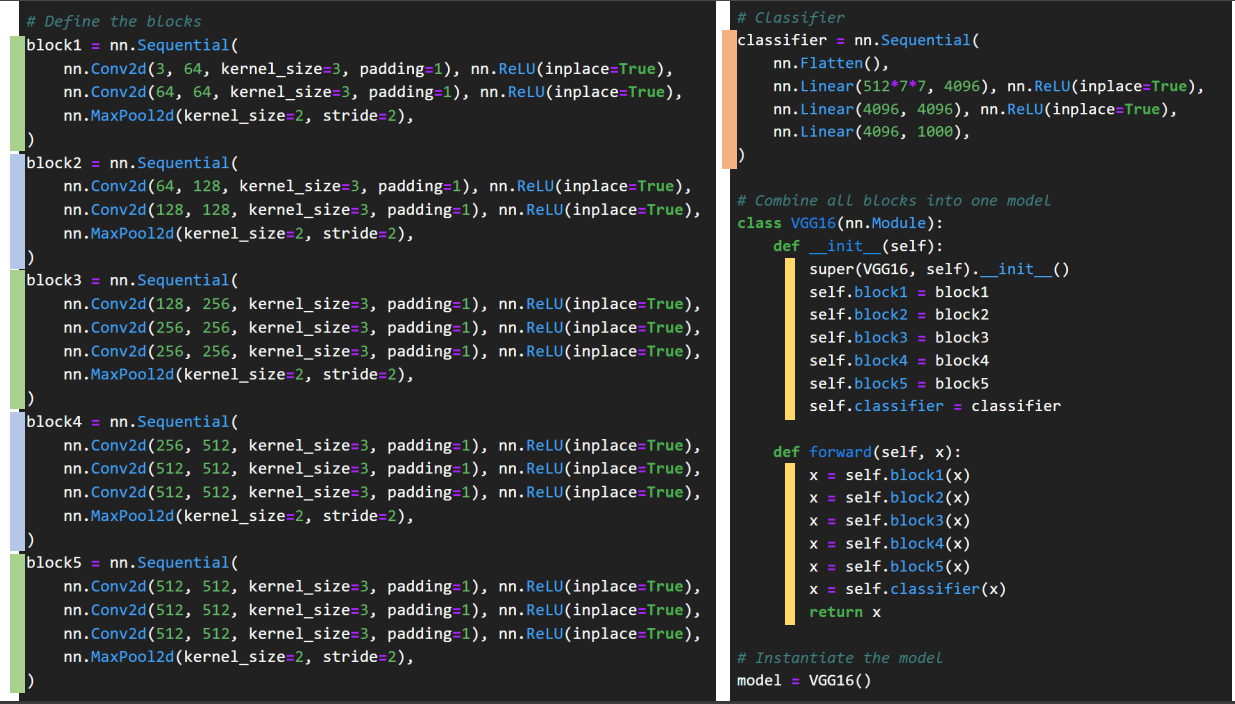Screen dimensions: 1235x704
Task: Click the 'def forward(self, x):' line
Action: point(867,452)
